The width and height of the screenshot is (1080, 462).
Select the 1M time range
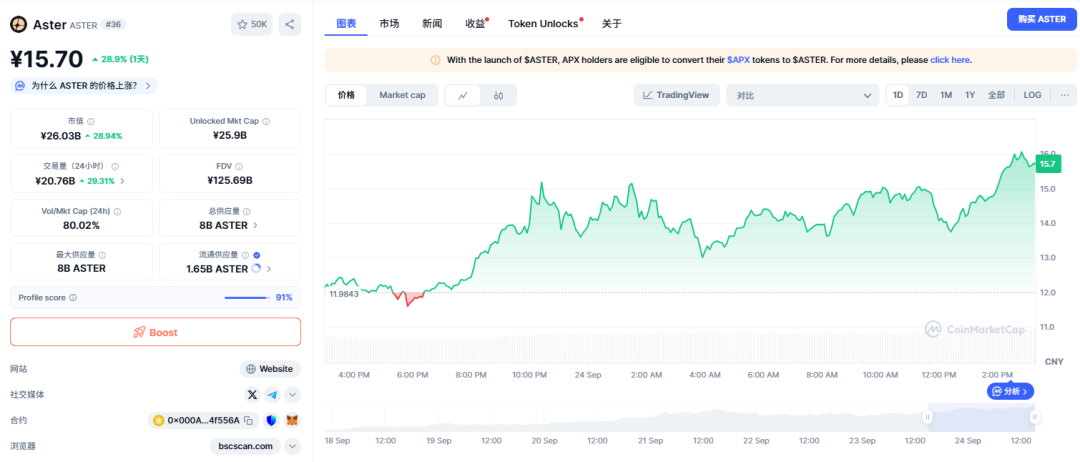click(x=946, y=95)
